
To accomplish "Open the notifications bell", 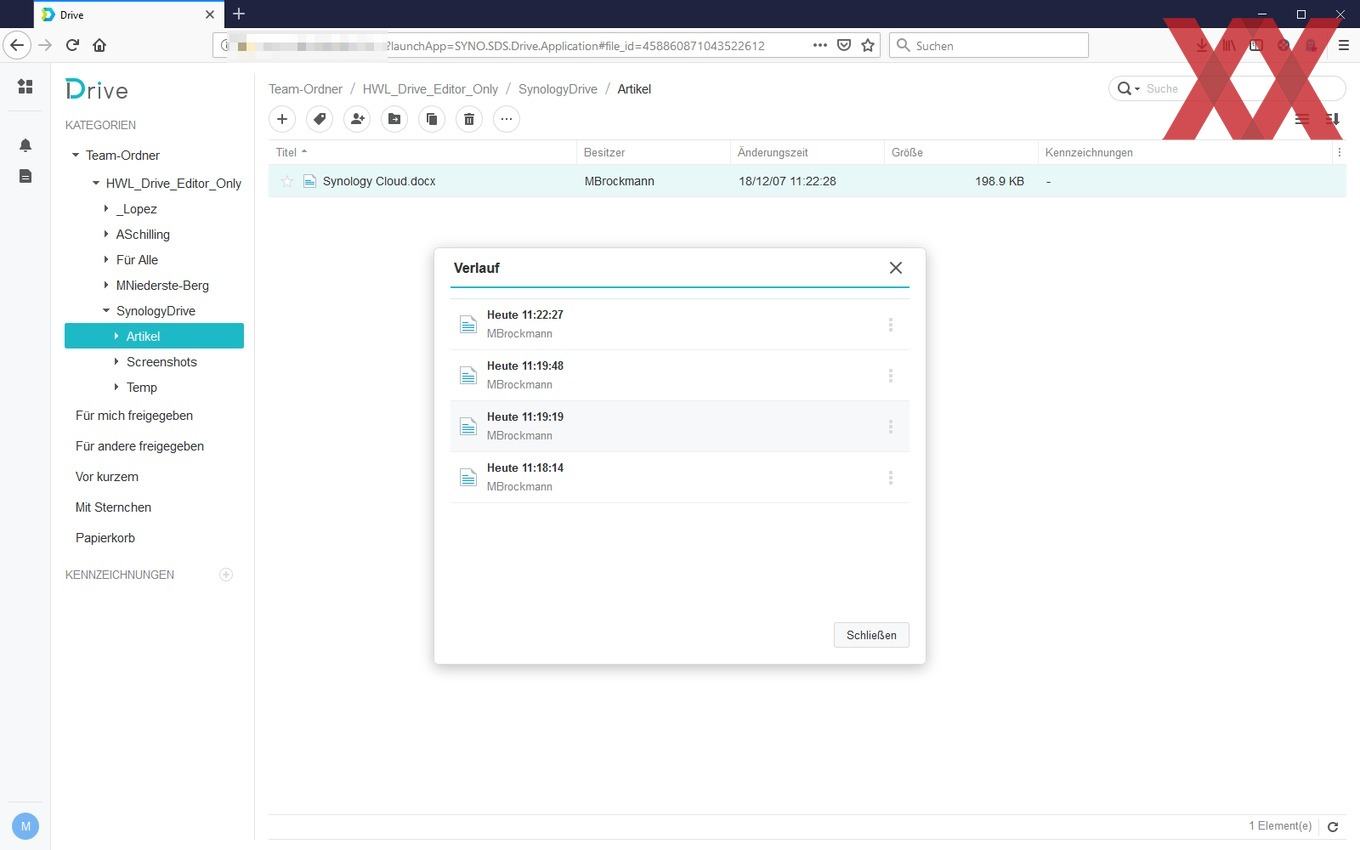I will pyautogui.click(x=25, y=145).
